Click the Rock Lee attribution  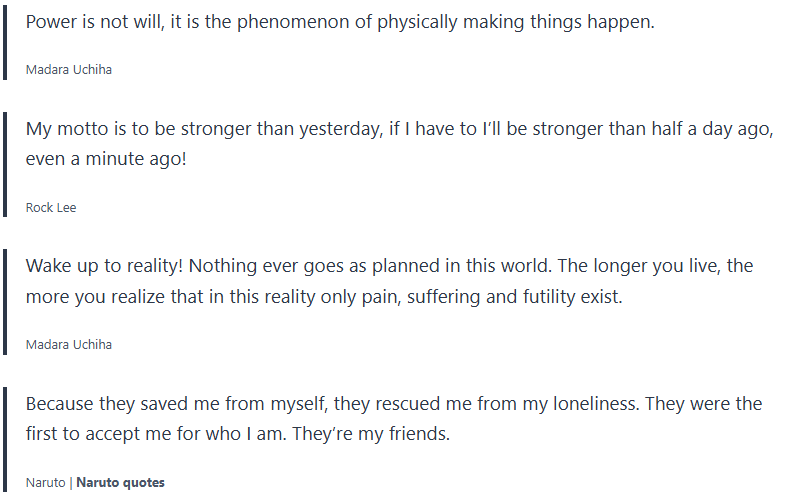[x=51, y=208]
